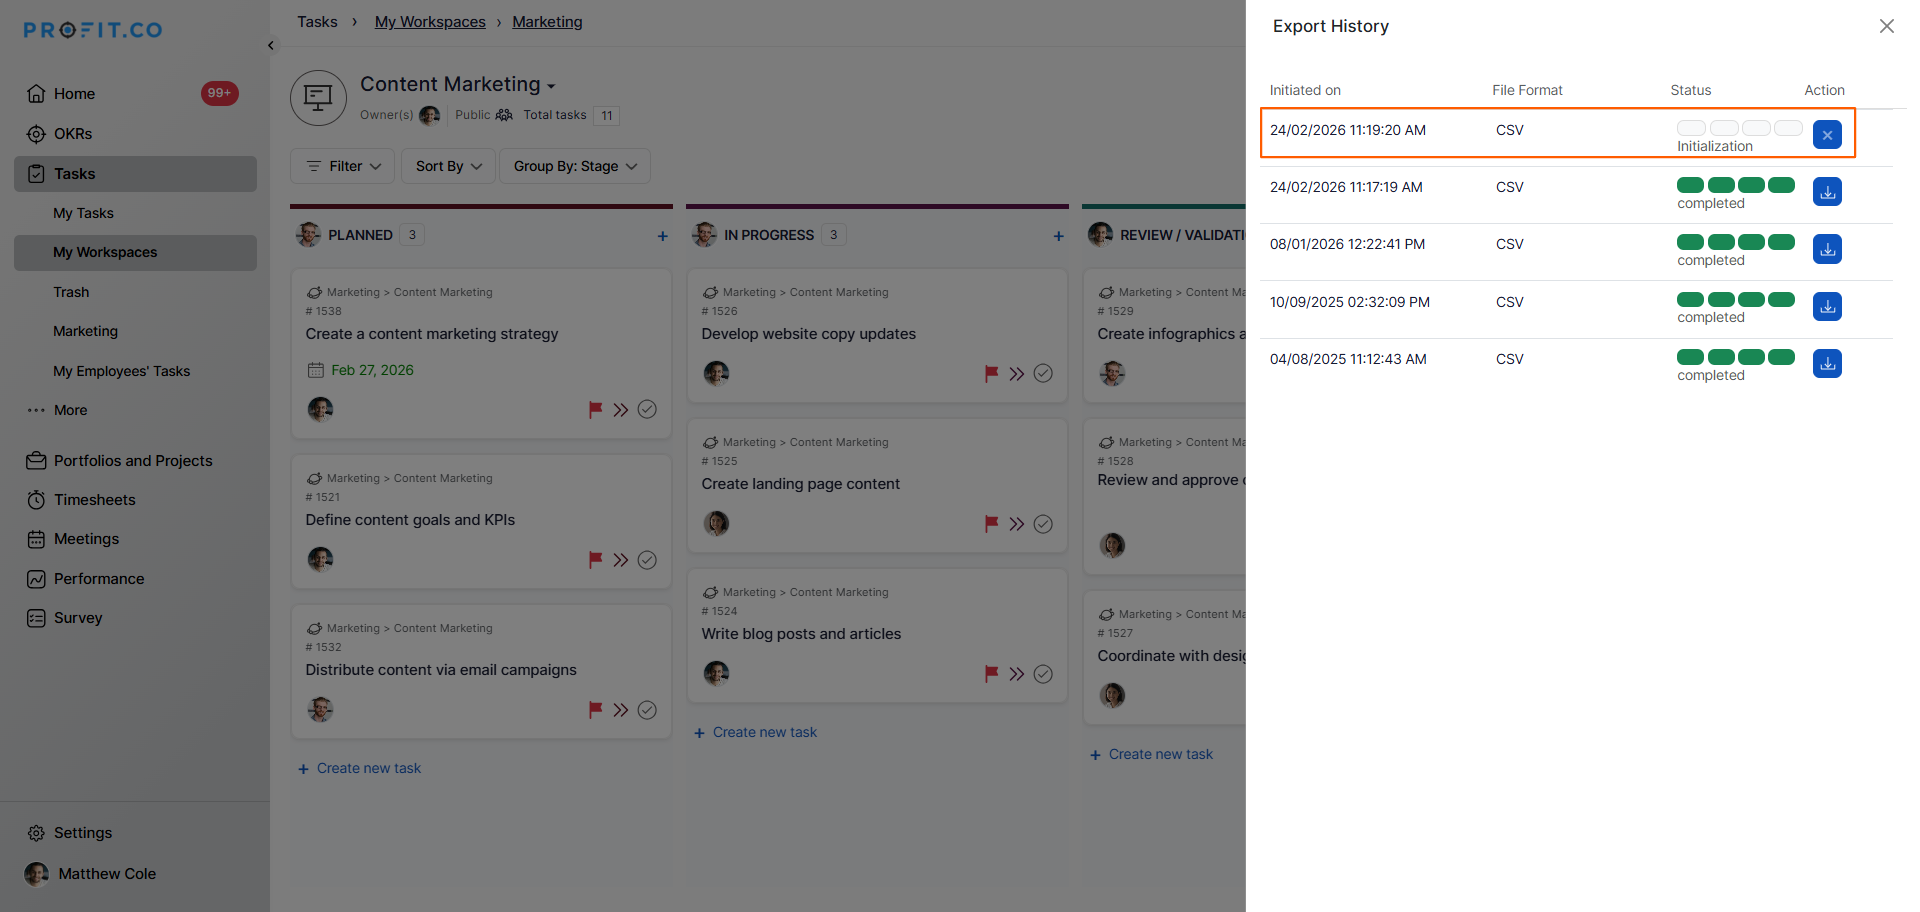Click priority flag on 'Write blog posts and articles'

pos(991,674)
